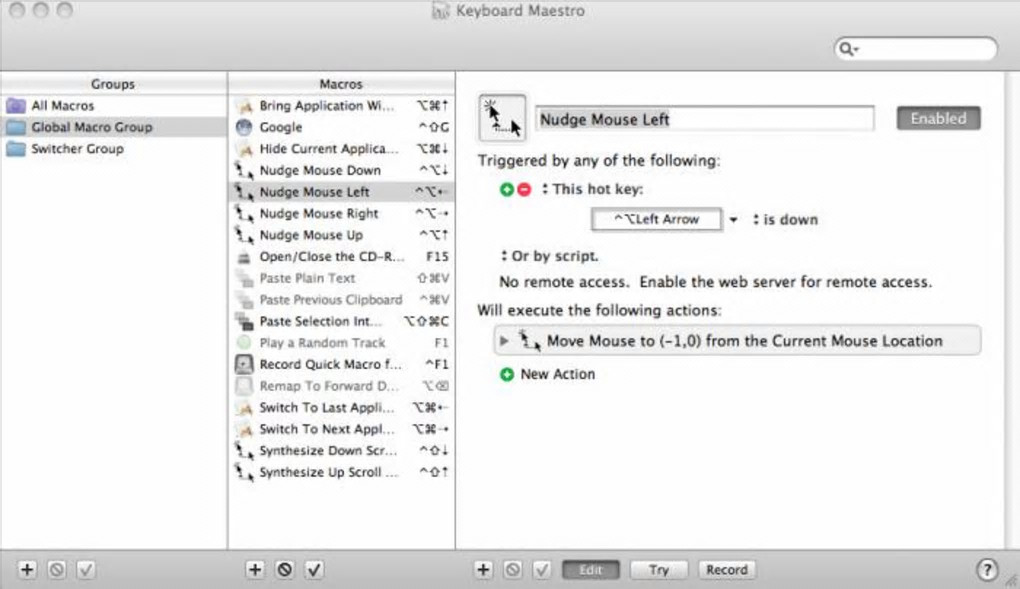Expand the Move Mouse action disclosure triangle
The width and height of the screenshot is (1020, 589).
(x=503, y=340)
